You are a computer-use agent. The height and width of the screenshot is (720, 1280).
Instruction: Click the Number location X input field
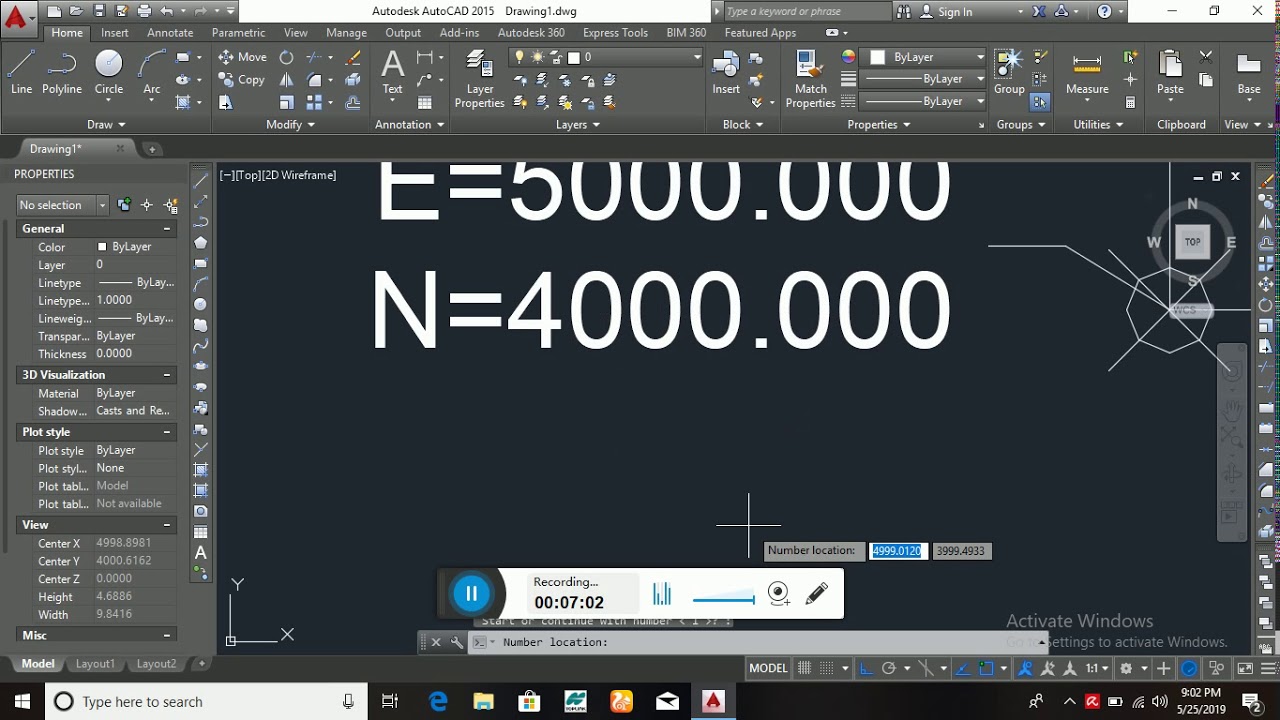897,551
